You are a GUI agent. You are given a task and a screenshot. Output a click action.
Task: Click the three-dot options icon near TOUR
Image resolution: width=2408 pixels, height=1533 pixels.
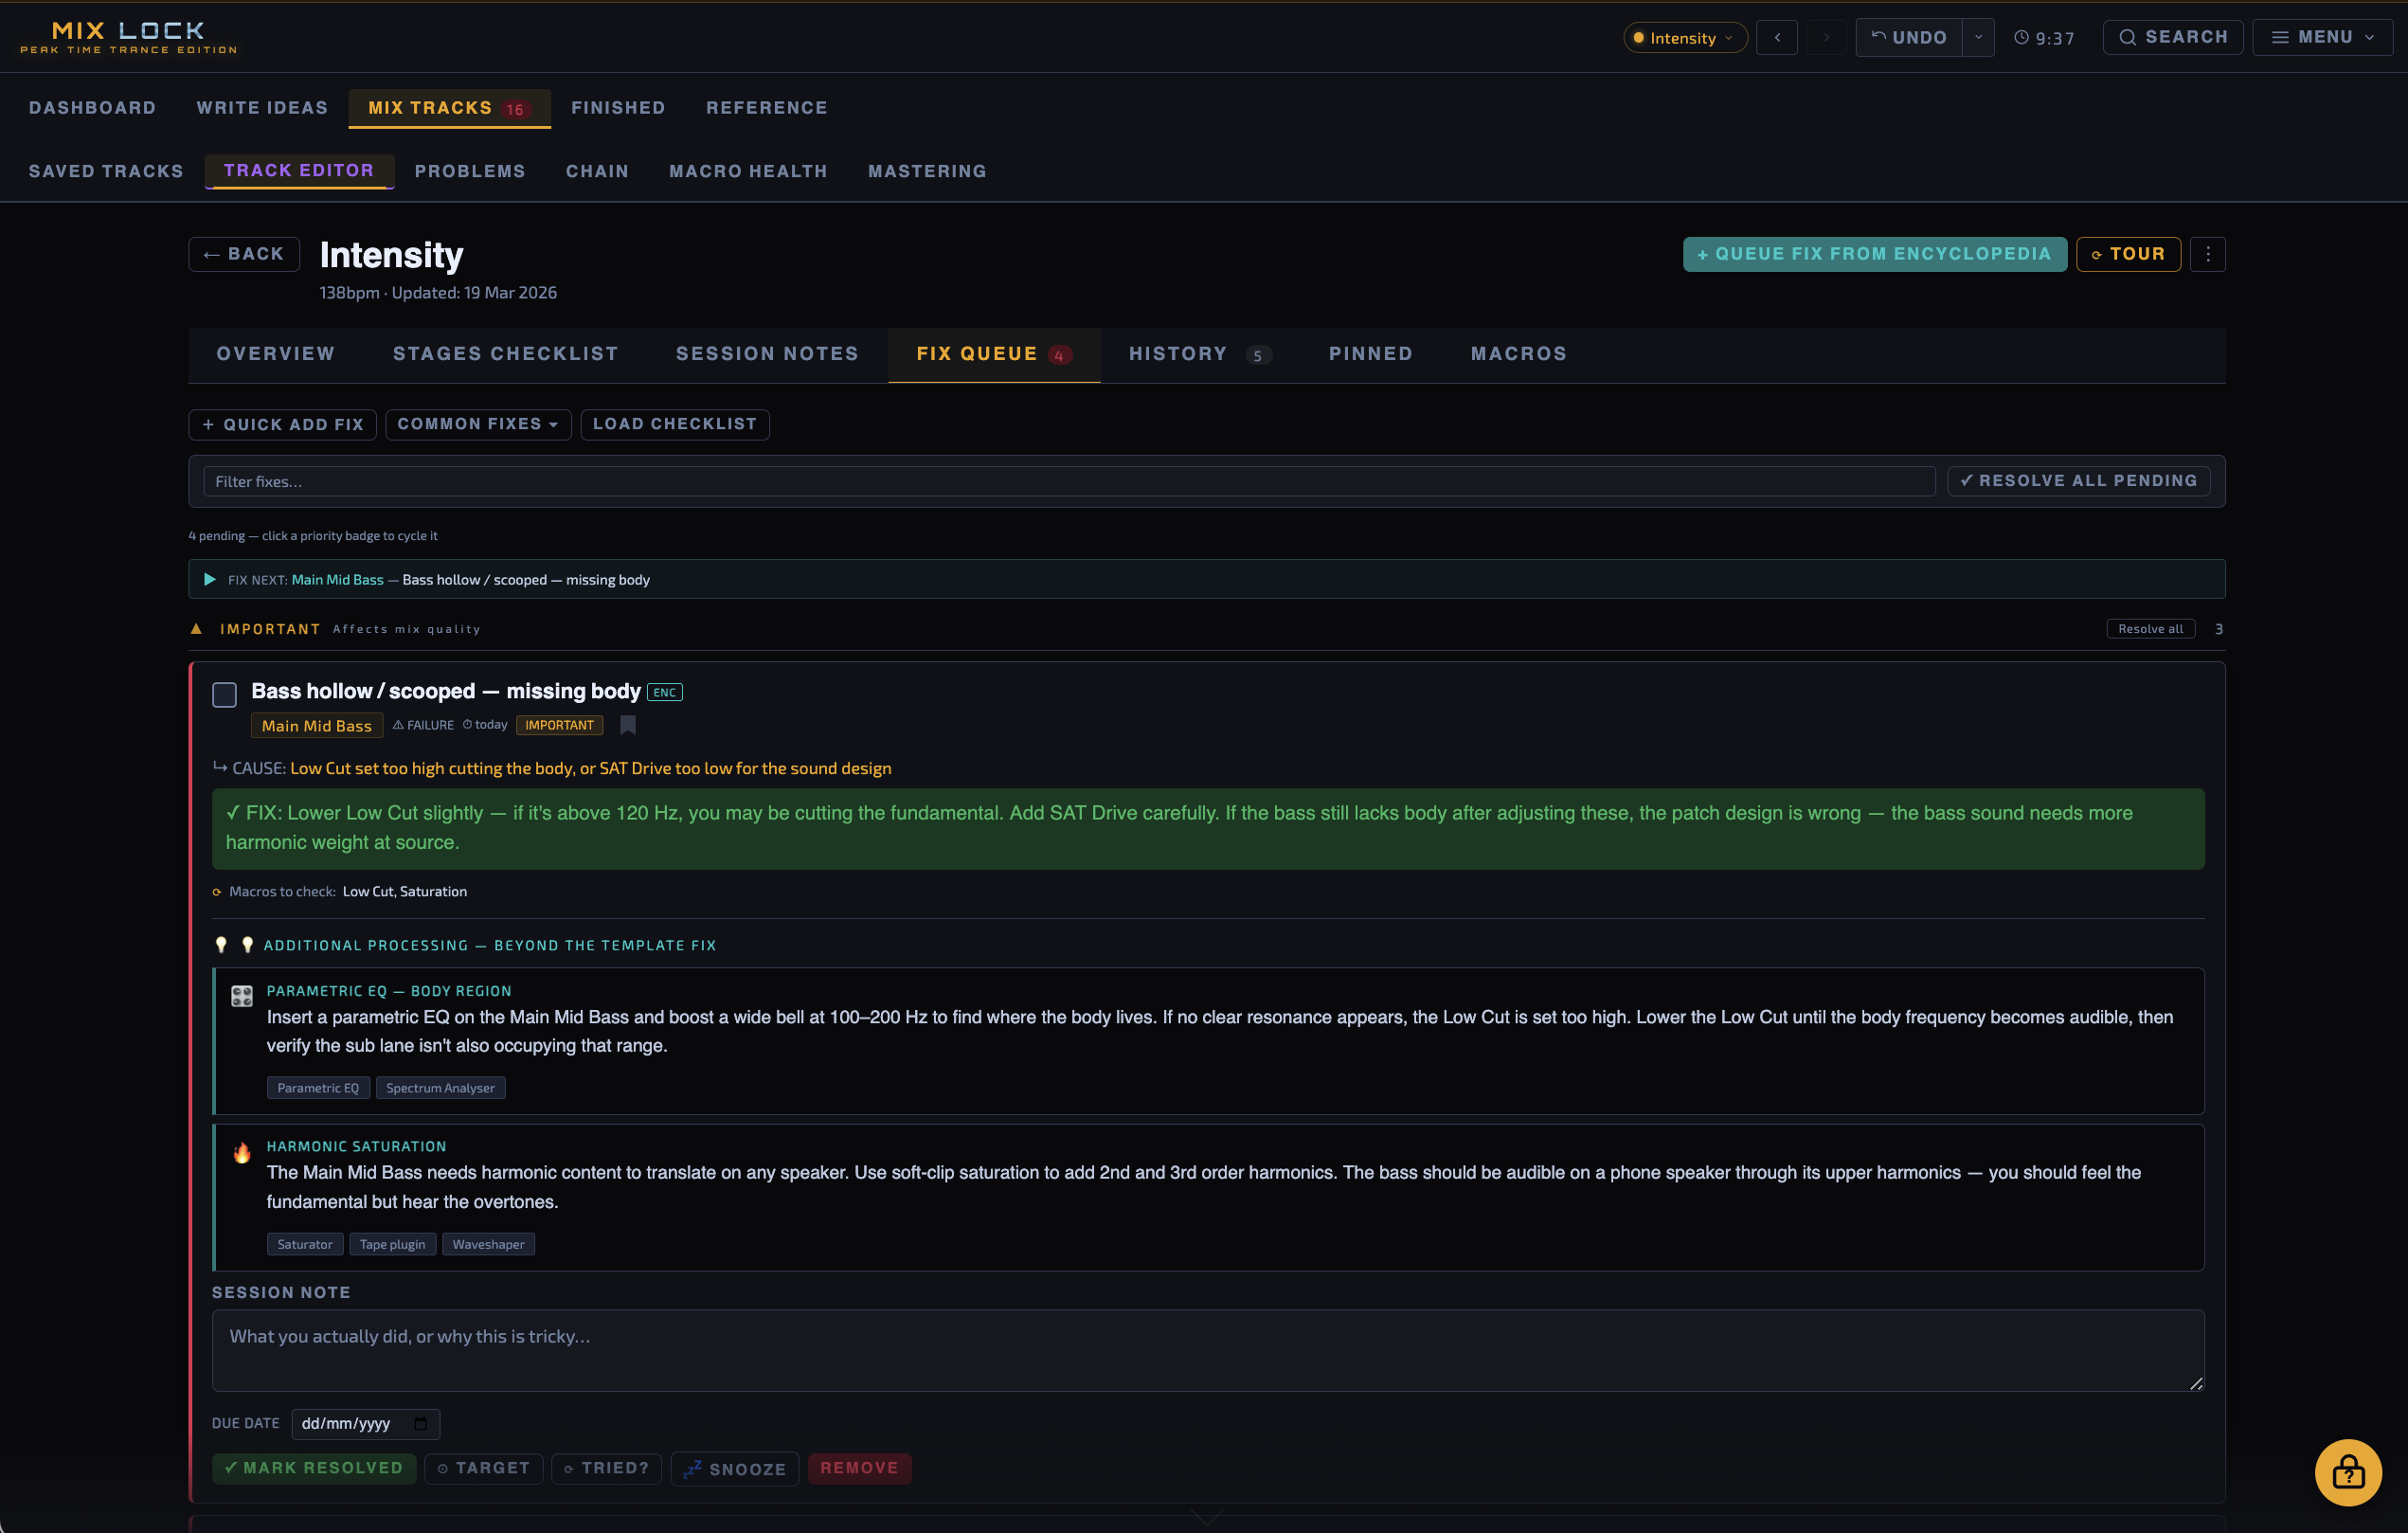pos(2207,254)
